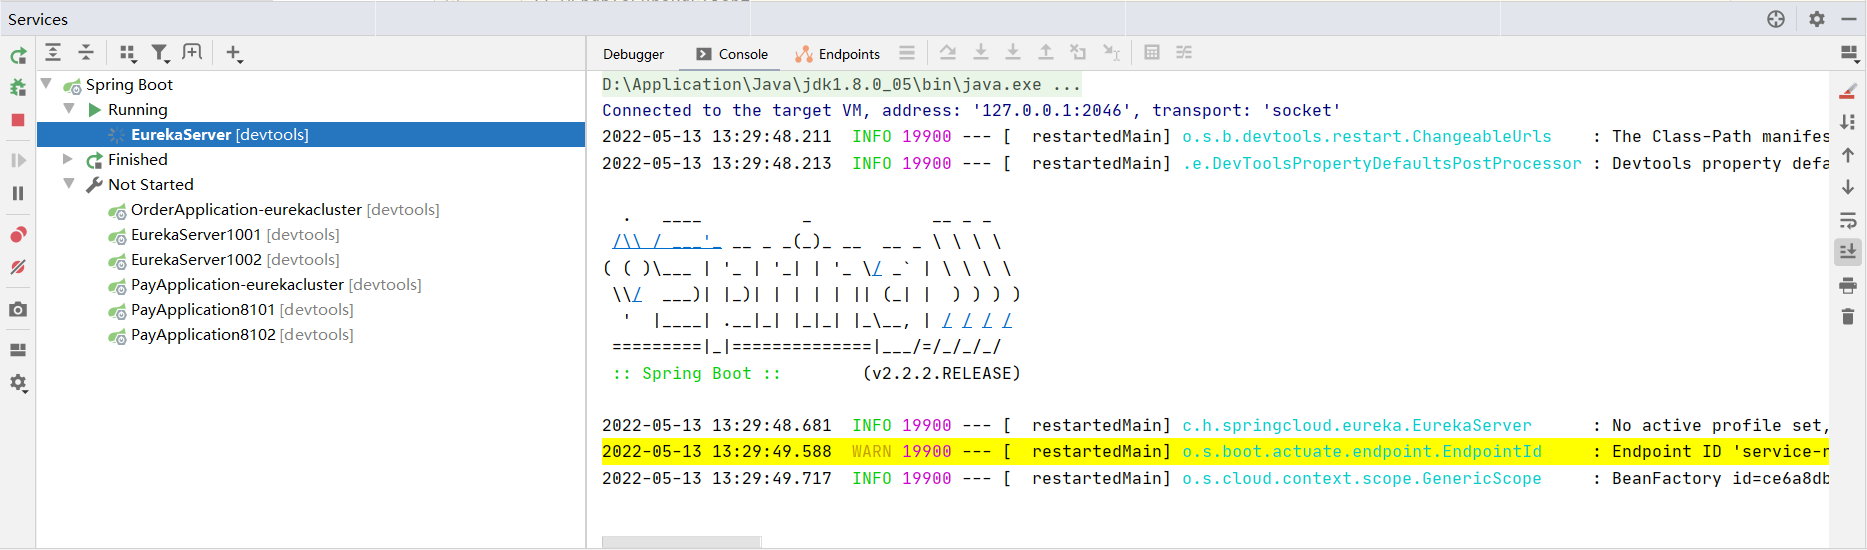Restore layout icon in left toolbar
This screenshot has width=1867, height=550.
point(18,350)
